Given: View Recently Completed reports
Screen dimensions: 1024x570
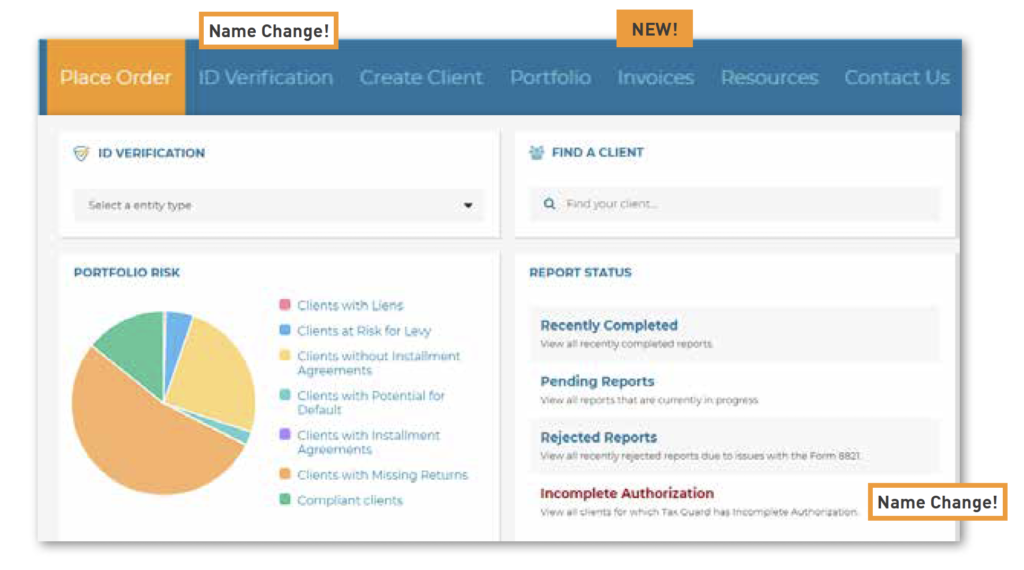Looking at the screenshot, I should tap(609, 326).
